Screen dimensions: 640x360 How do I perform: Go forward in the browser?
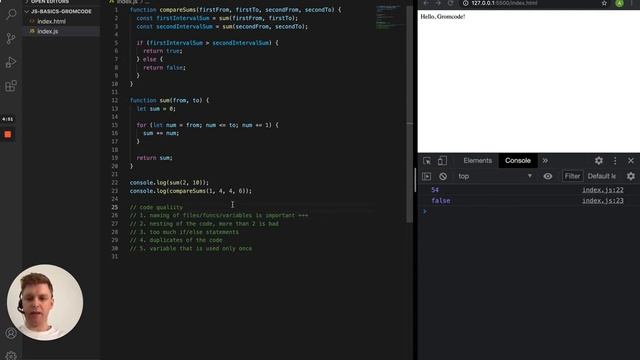click(438, 3)
